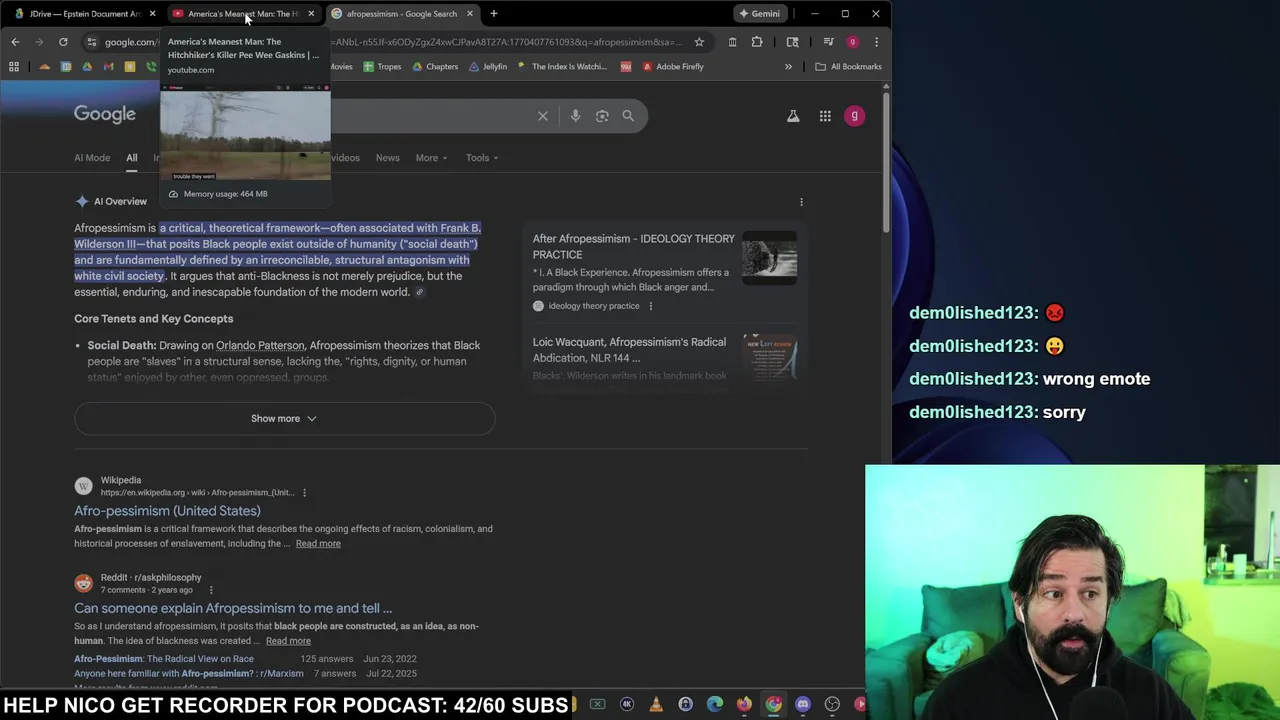1280x720 pixels.
Task: Open Reddit result three-dot menu
Action: click(210, 590)
